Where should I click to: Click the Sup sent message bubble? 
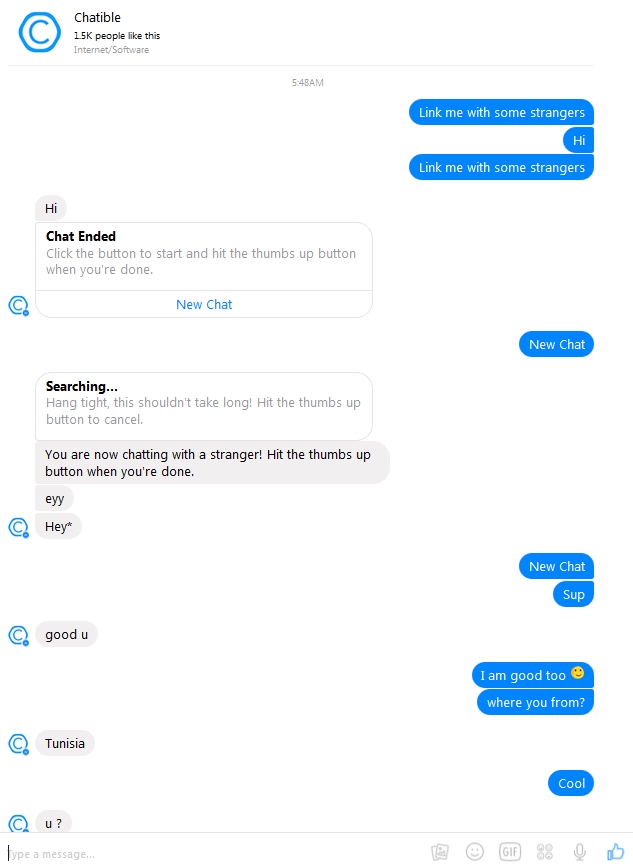click(x=573, y=594)
